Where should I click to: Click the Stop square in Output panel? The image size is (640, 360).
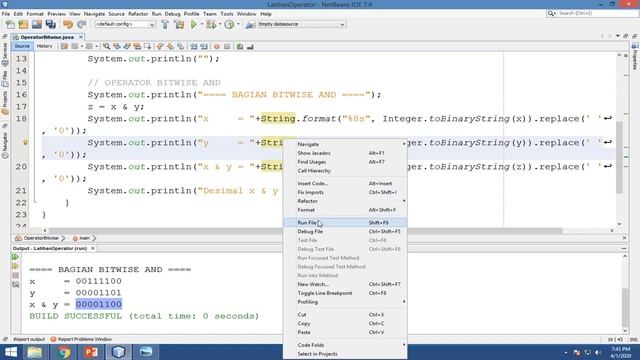(16, 276)
